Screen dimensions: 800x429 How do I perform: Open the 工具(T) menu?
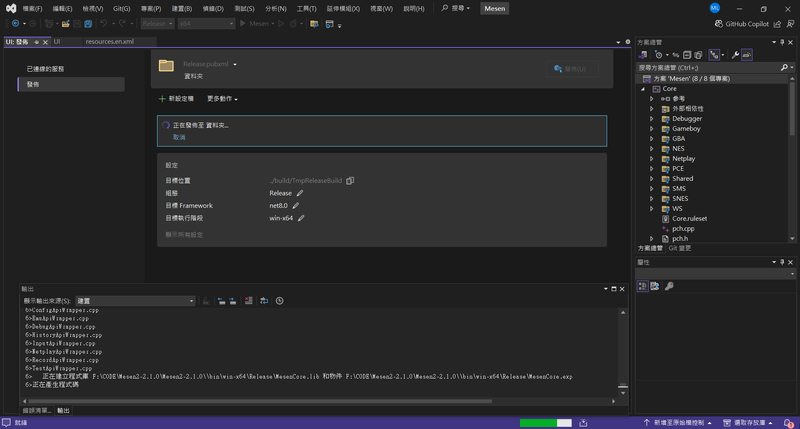pos(306,9)
